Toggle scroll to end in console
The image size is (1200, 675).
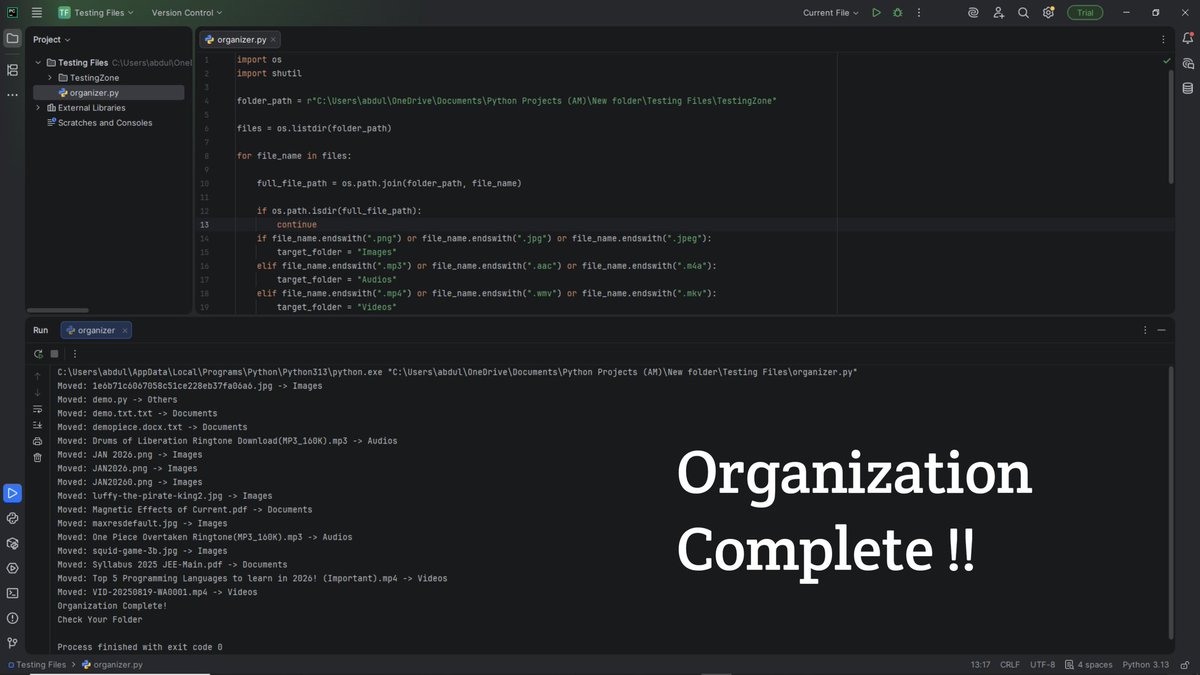tap(37, 424)
